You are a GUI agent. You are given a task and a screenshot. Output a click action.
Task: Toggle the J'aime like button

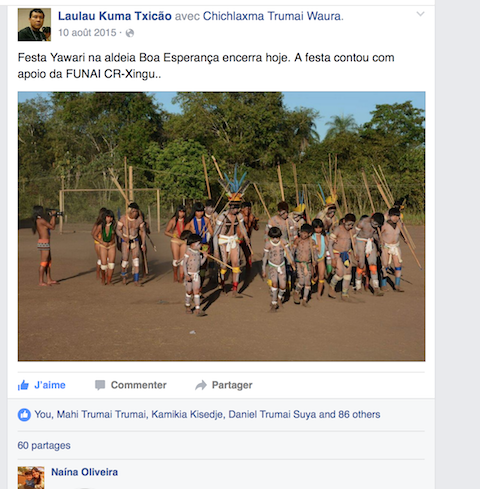42,385
